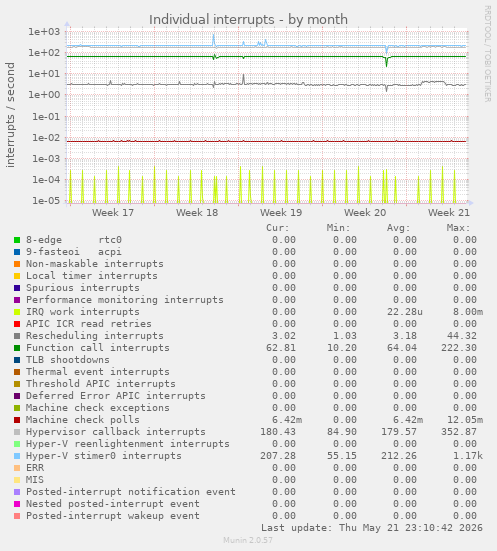This screenshot has width=497, height=551.
Task: Click the gray Rescheduling interrupts swatch
Action: (x=17, y=336)
